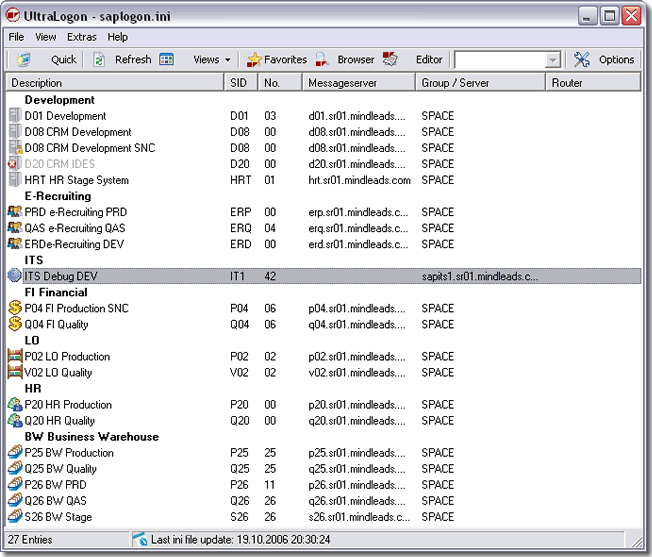Click the Browser icon in toolbar
The height and width of the screenshot is (557, 652).
322,59
